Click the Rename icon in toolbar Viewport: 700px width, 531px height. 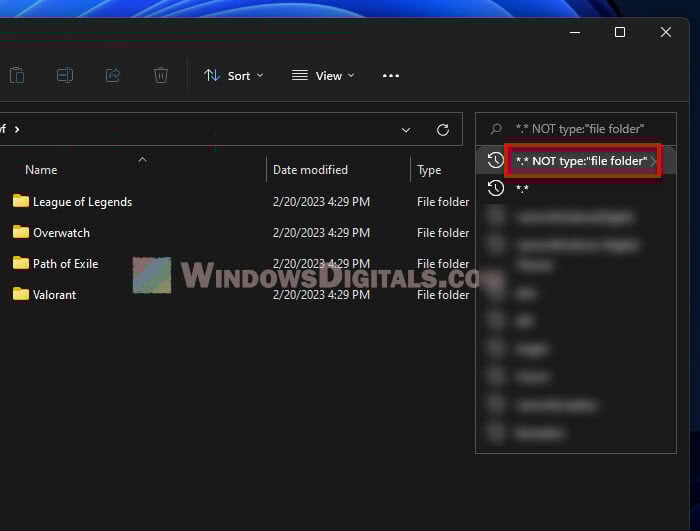[x=65, y=75]
